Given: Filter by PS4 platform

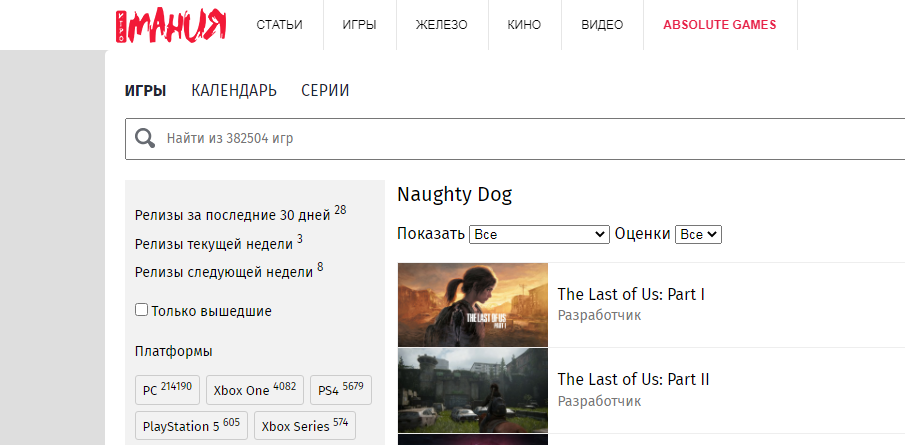Looking at the screenshot, I should [341, 390].
